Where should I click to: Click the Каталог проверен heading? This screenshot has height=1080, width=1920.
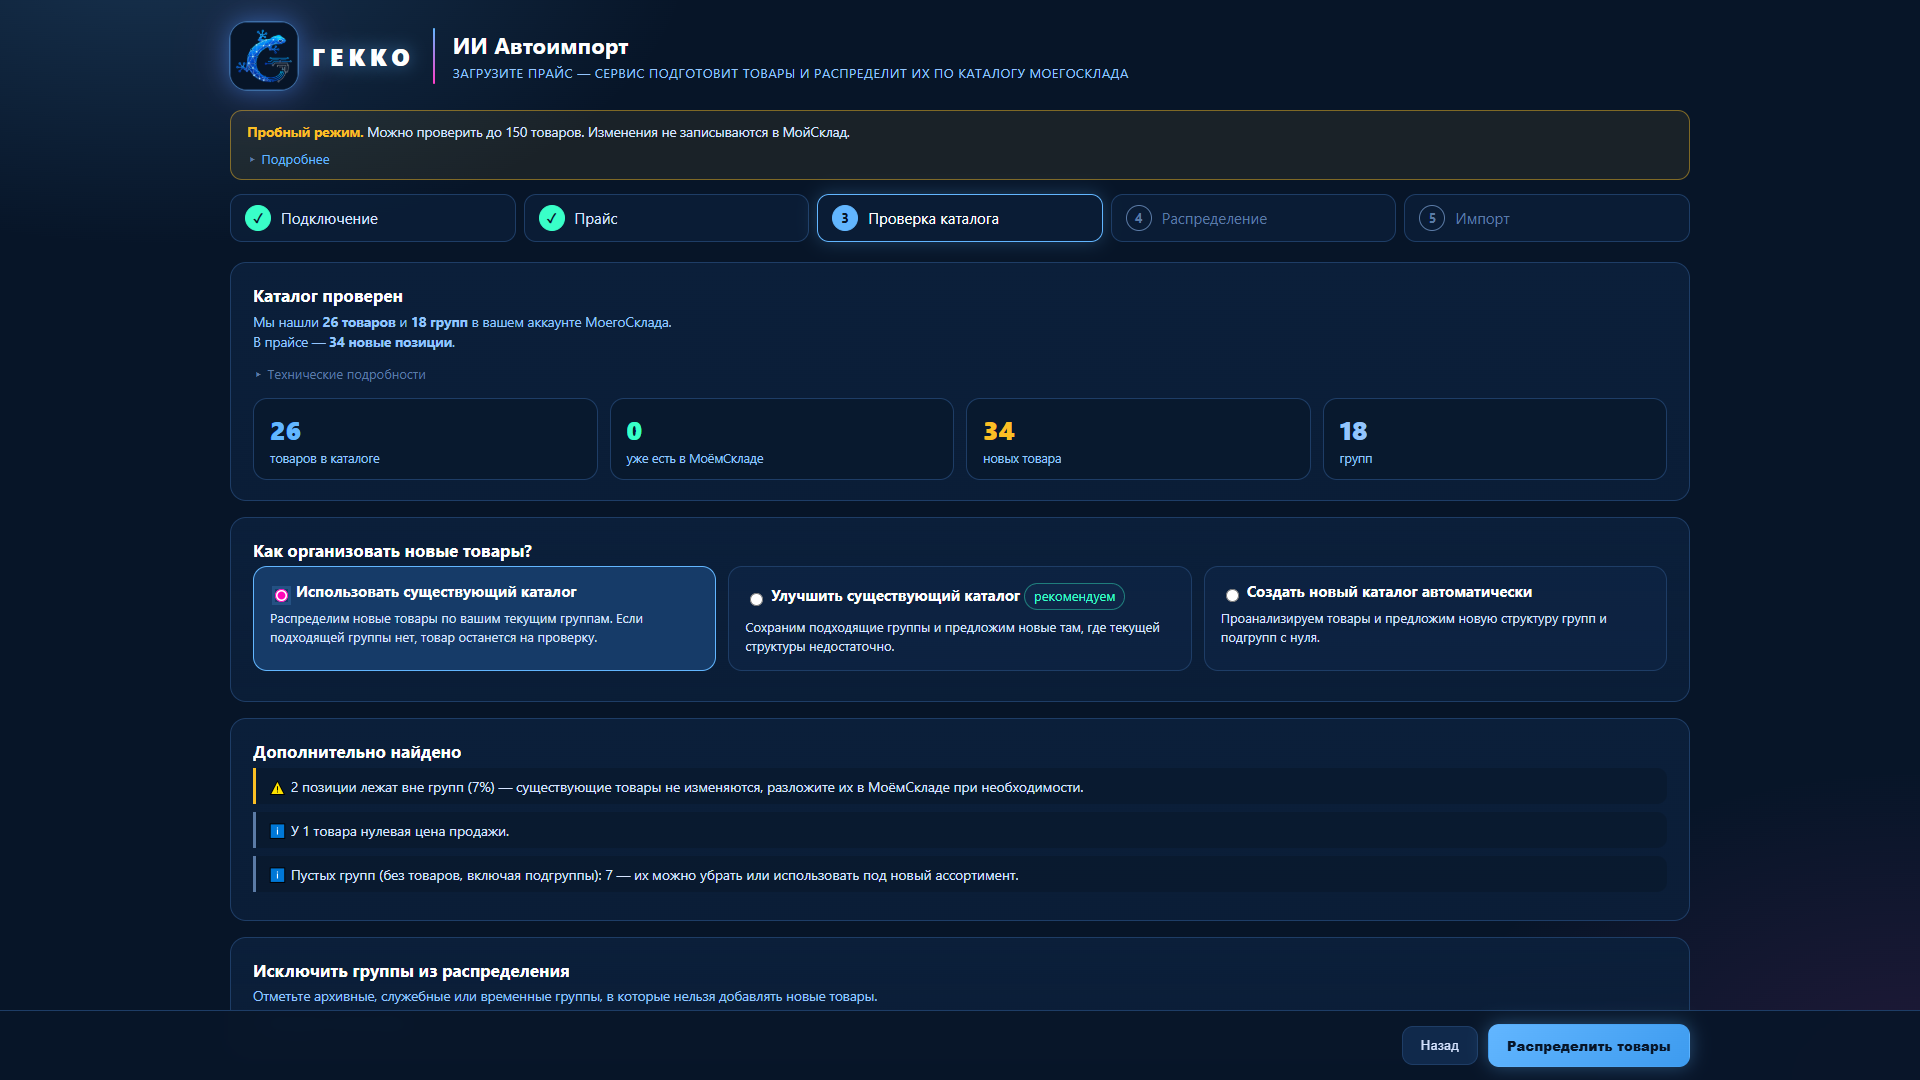(328, 296)
